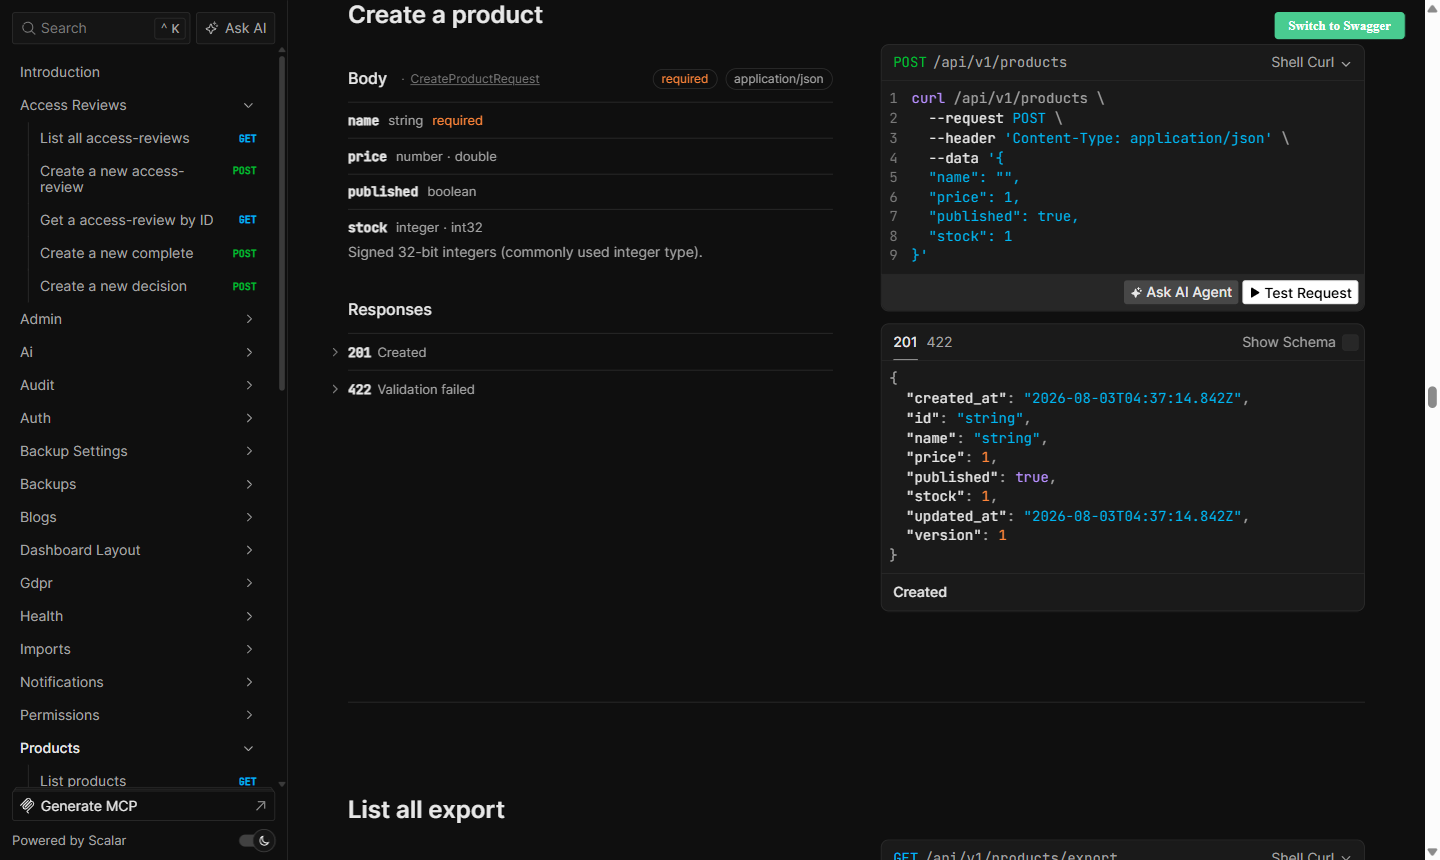Click the published boolean field

click(590, 192)
